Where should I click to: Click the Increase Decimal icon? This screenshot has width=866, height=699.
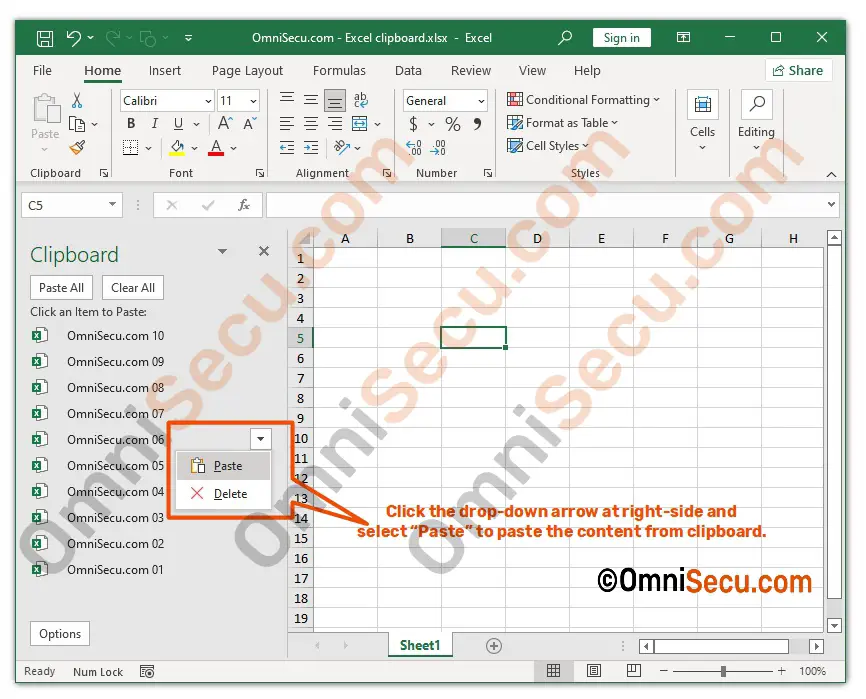coord(414,147)
